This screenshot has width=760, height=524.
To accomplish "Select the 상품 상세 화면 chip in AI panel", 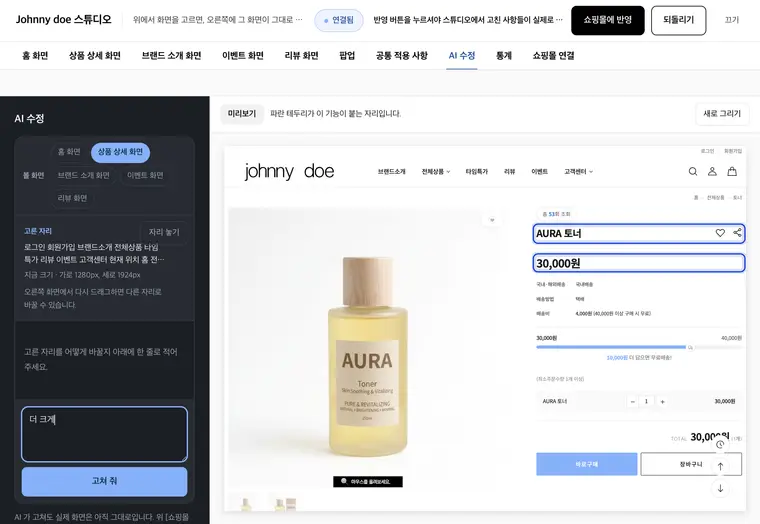I will pos(120,152).
